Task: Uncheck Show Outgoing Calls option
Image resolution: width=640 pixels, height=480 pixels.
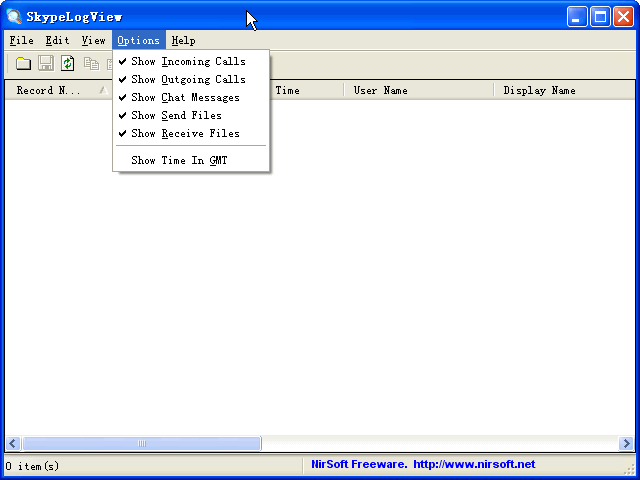Action: click(191, 80)
